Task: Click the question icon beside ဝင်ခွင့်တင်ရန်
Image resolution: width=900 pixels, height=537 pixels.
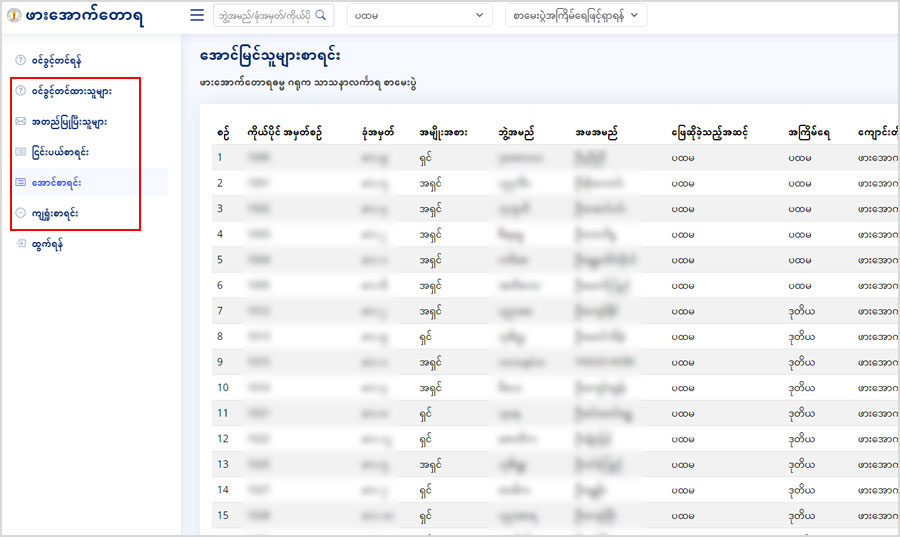Action: [x=21, y=61]
